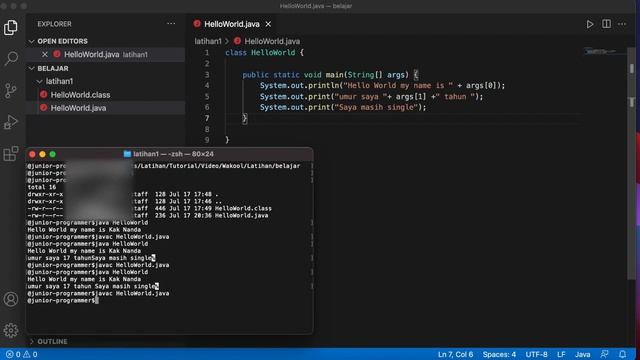Viewport: 640px width, 360px height.
Task: Show errors and warnings count in status bar
Action: tap(22, 354)
